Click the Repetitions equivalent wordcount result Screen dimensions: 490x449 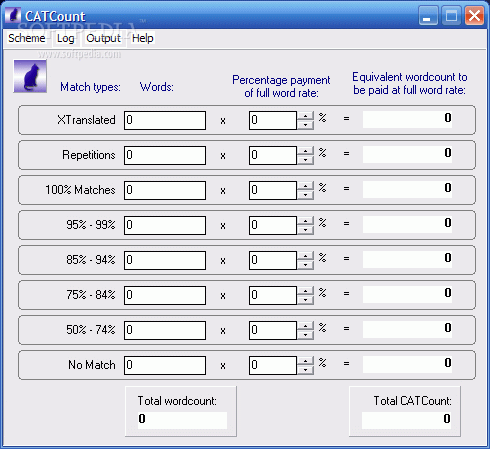407,154
